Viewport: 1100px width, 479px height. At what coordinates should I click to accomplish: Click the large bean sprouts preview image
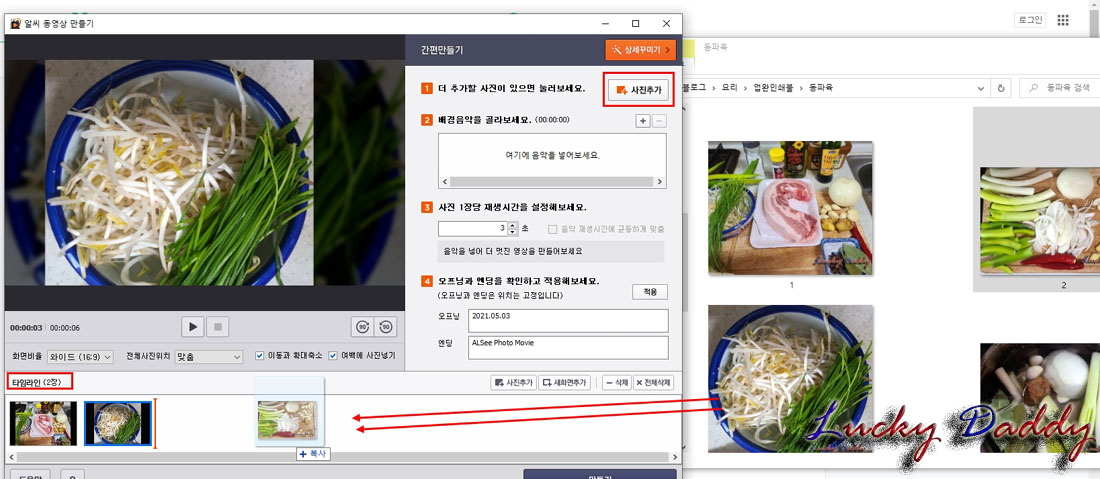pyautogui.click(x=179, y=173)
